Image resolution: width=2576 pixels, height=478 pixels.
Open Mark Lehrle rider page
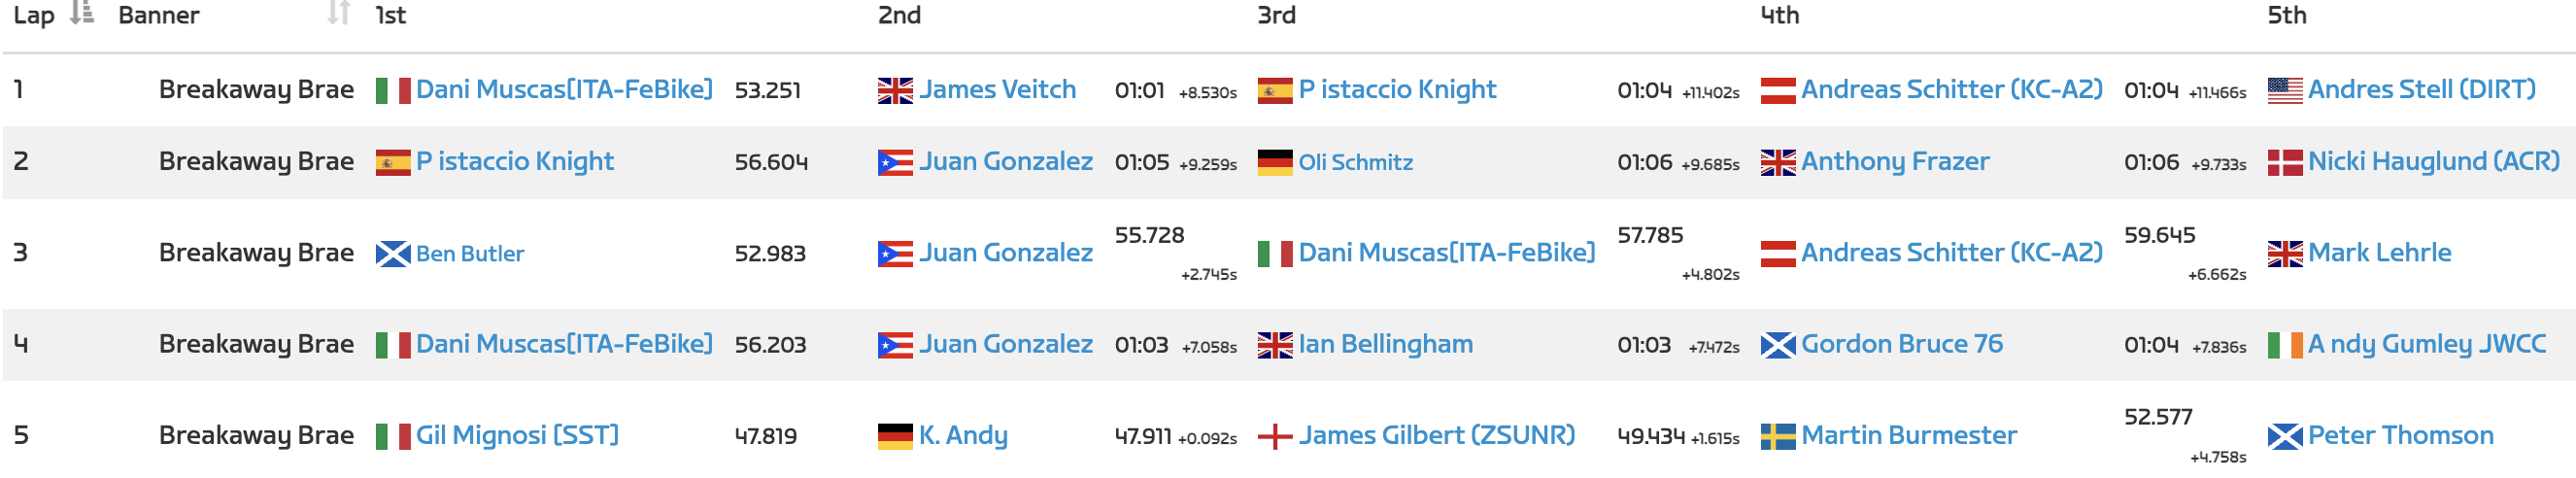pyautogui.click(x=2379, y=253)
